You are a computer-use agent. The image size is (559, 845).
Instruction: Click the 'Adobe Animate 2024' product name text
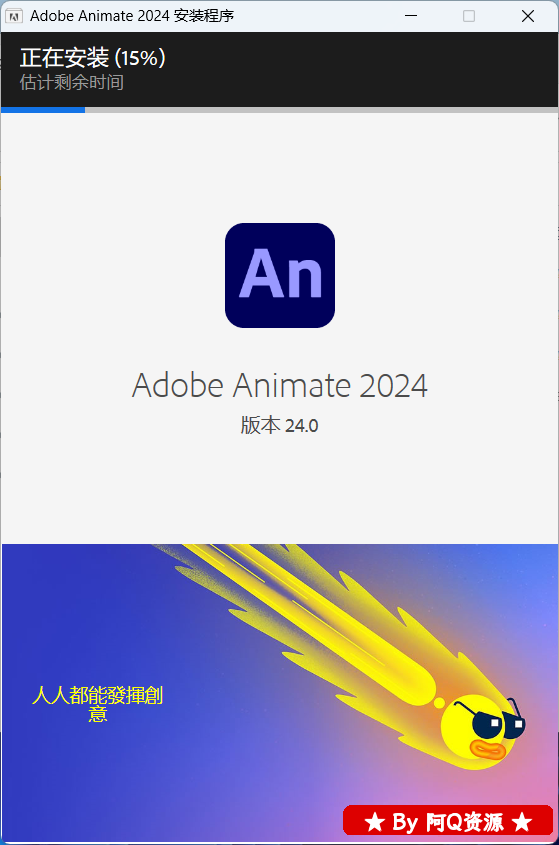(x=280, y=385)
